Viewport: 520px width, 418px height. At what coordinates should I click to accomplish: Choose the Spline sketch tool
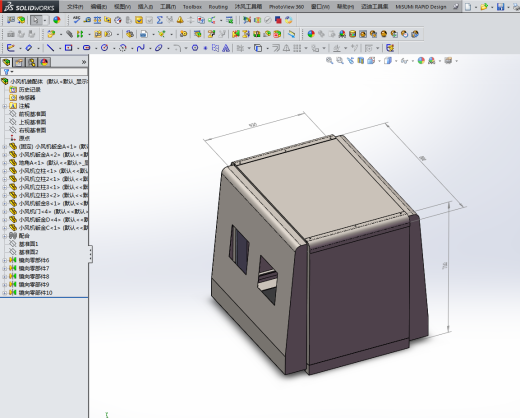[x=141, y=48]
